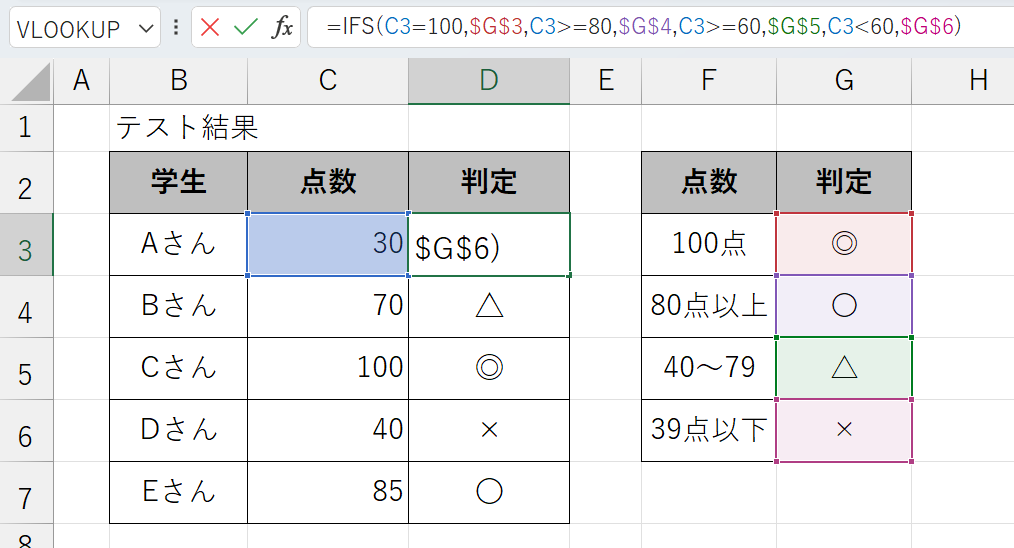Click the score cell showing 100

click(328, 369)
